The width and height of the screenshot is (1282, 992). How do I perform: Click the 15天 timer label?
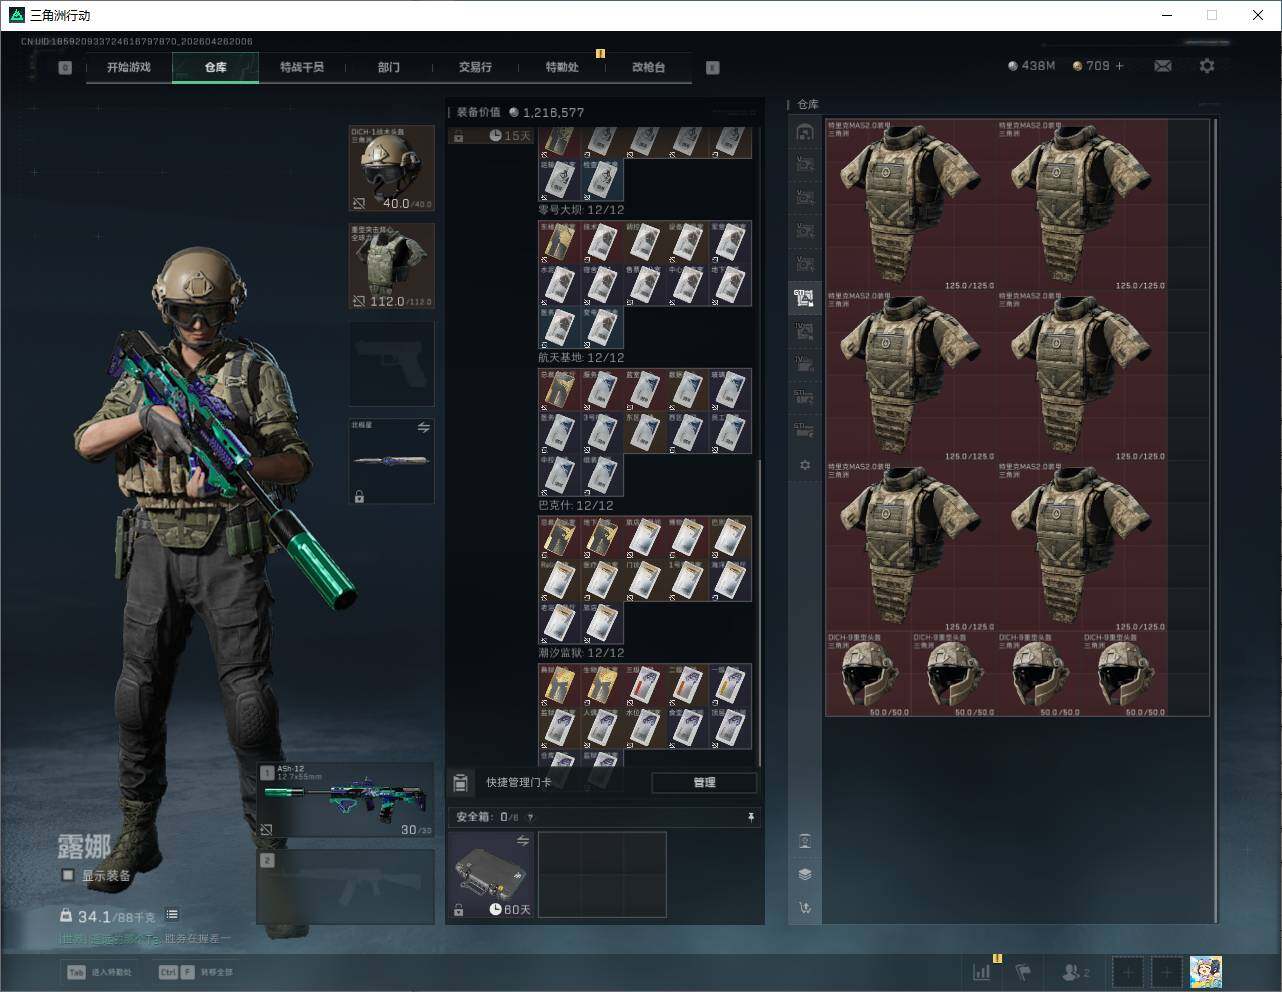coord(511,136)
